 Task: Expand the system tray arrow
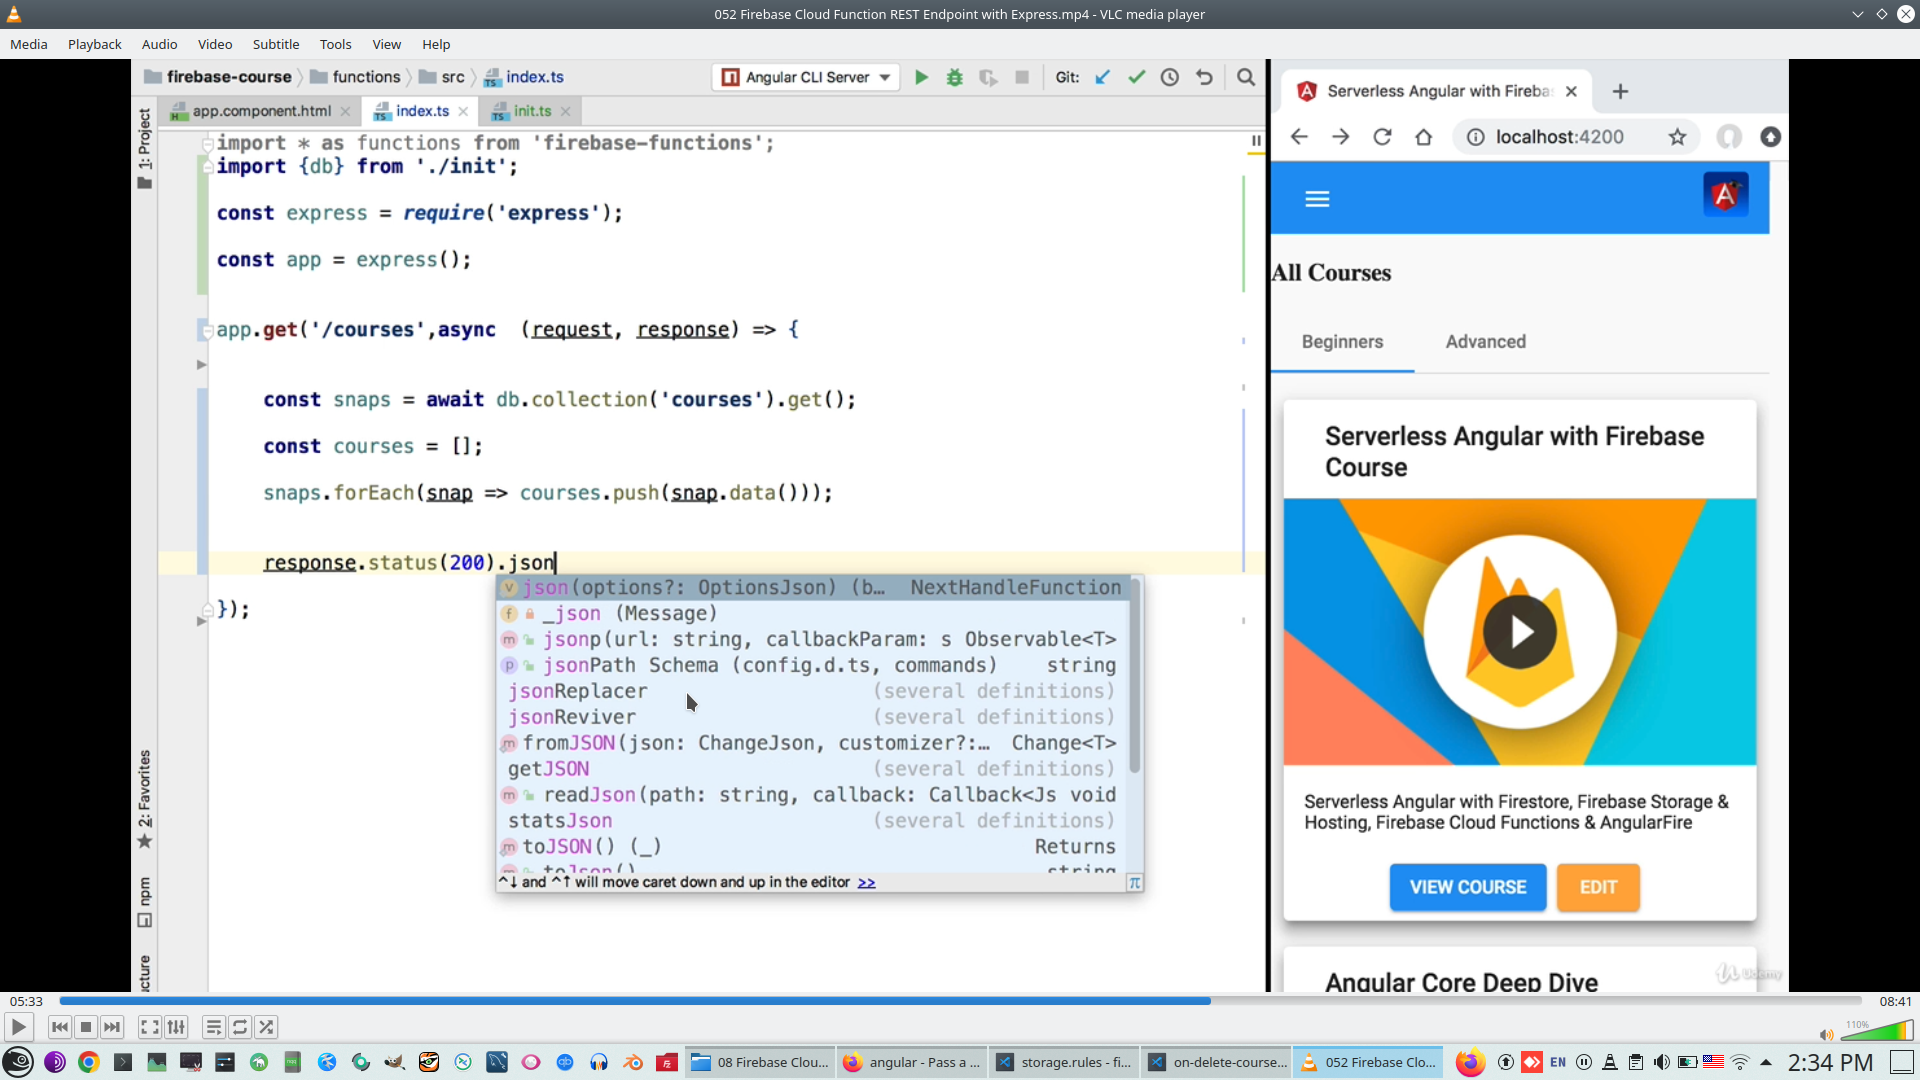coord(1766,1062)
